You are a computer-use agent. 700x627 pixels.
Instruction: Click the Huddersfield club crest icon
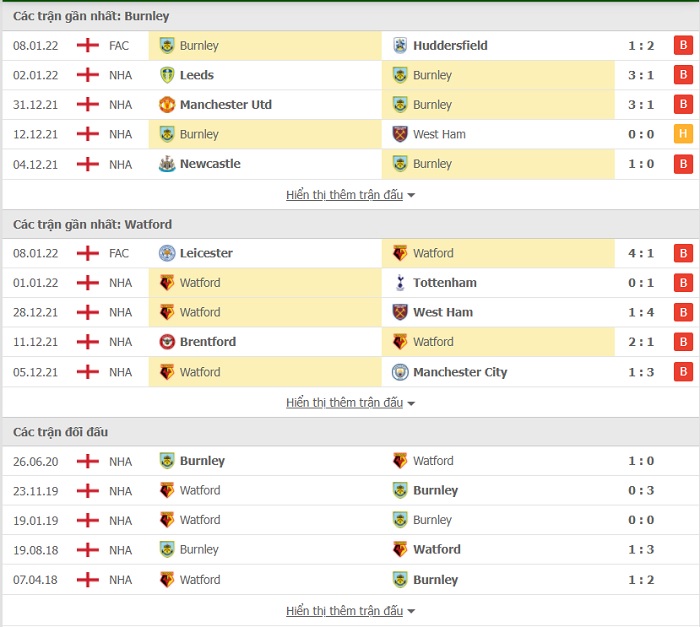[x=400, y=46]
